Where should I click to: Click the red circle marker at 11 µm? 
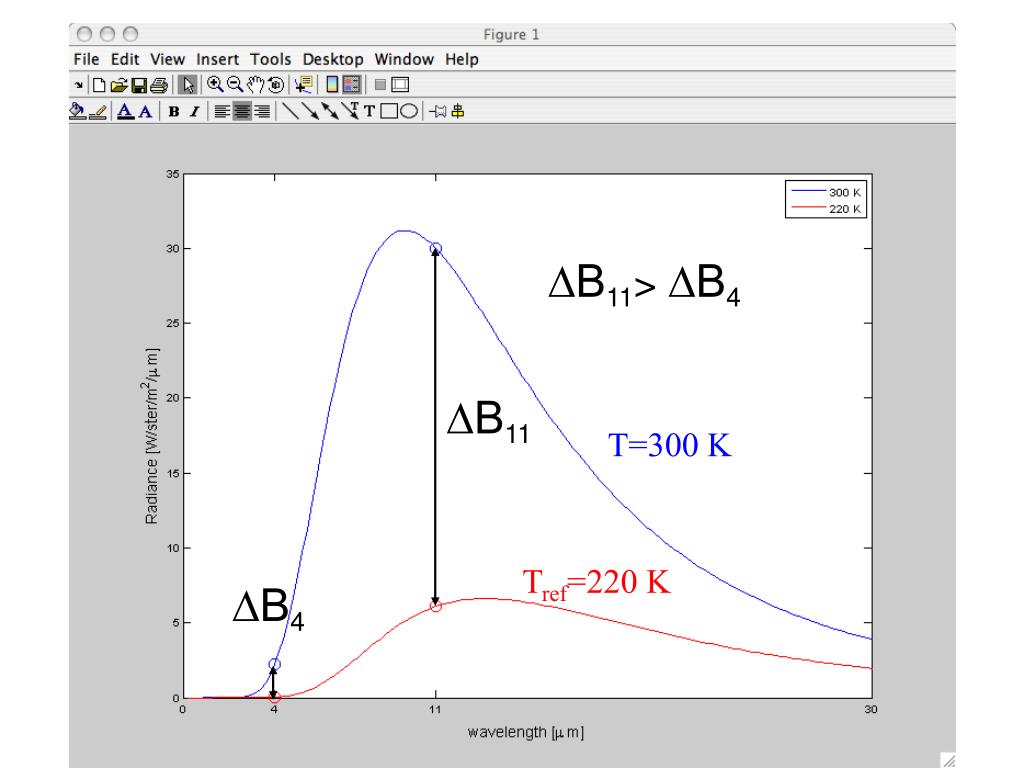coord(436,606)
